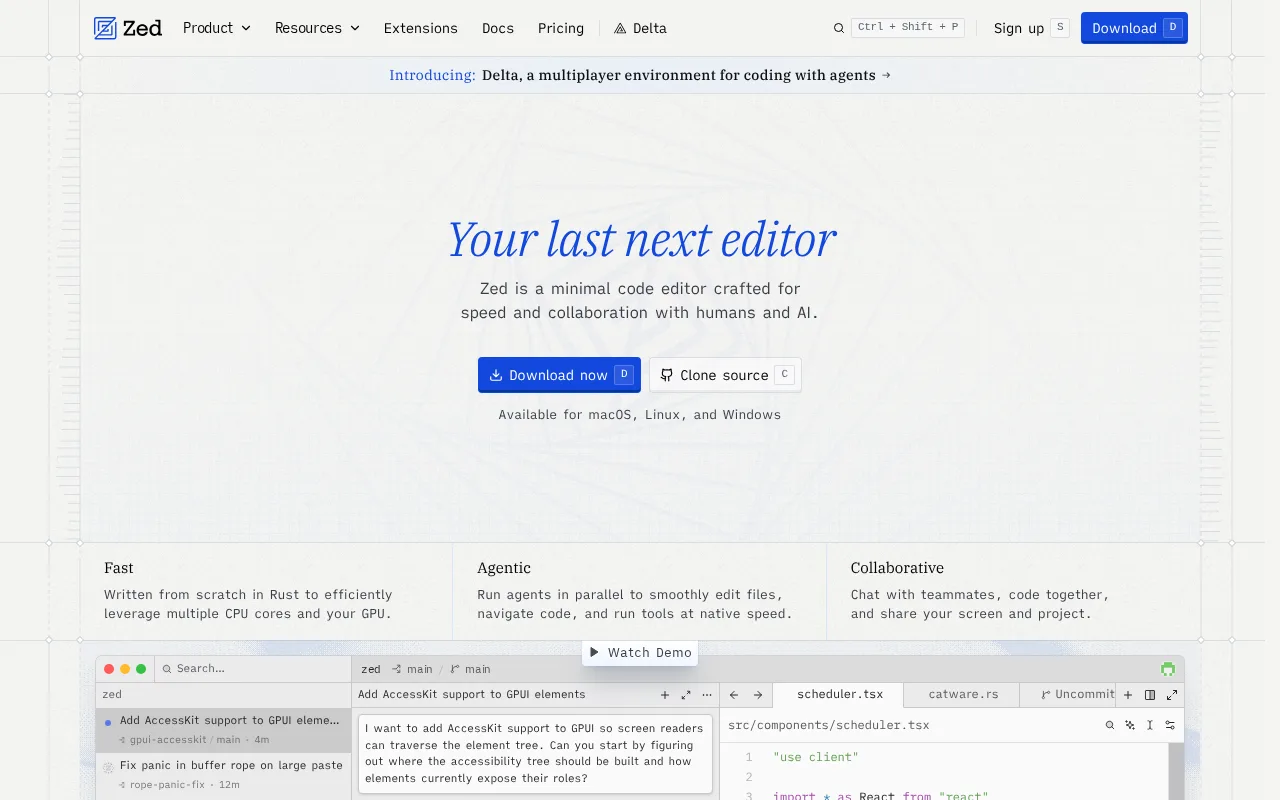Click the GitHub icon in Clone source

tap(667, 375)
